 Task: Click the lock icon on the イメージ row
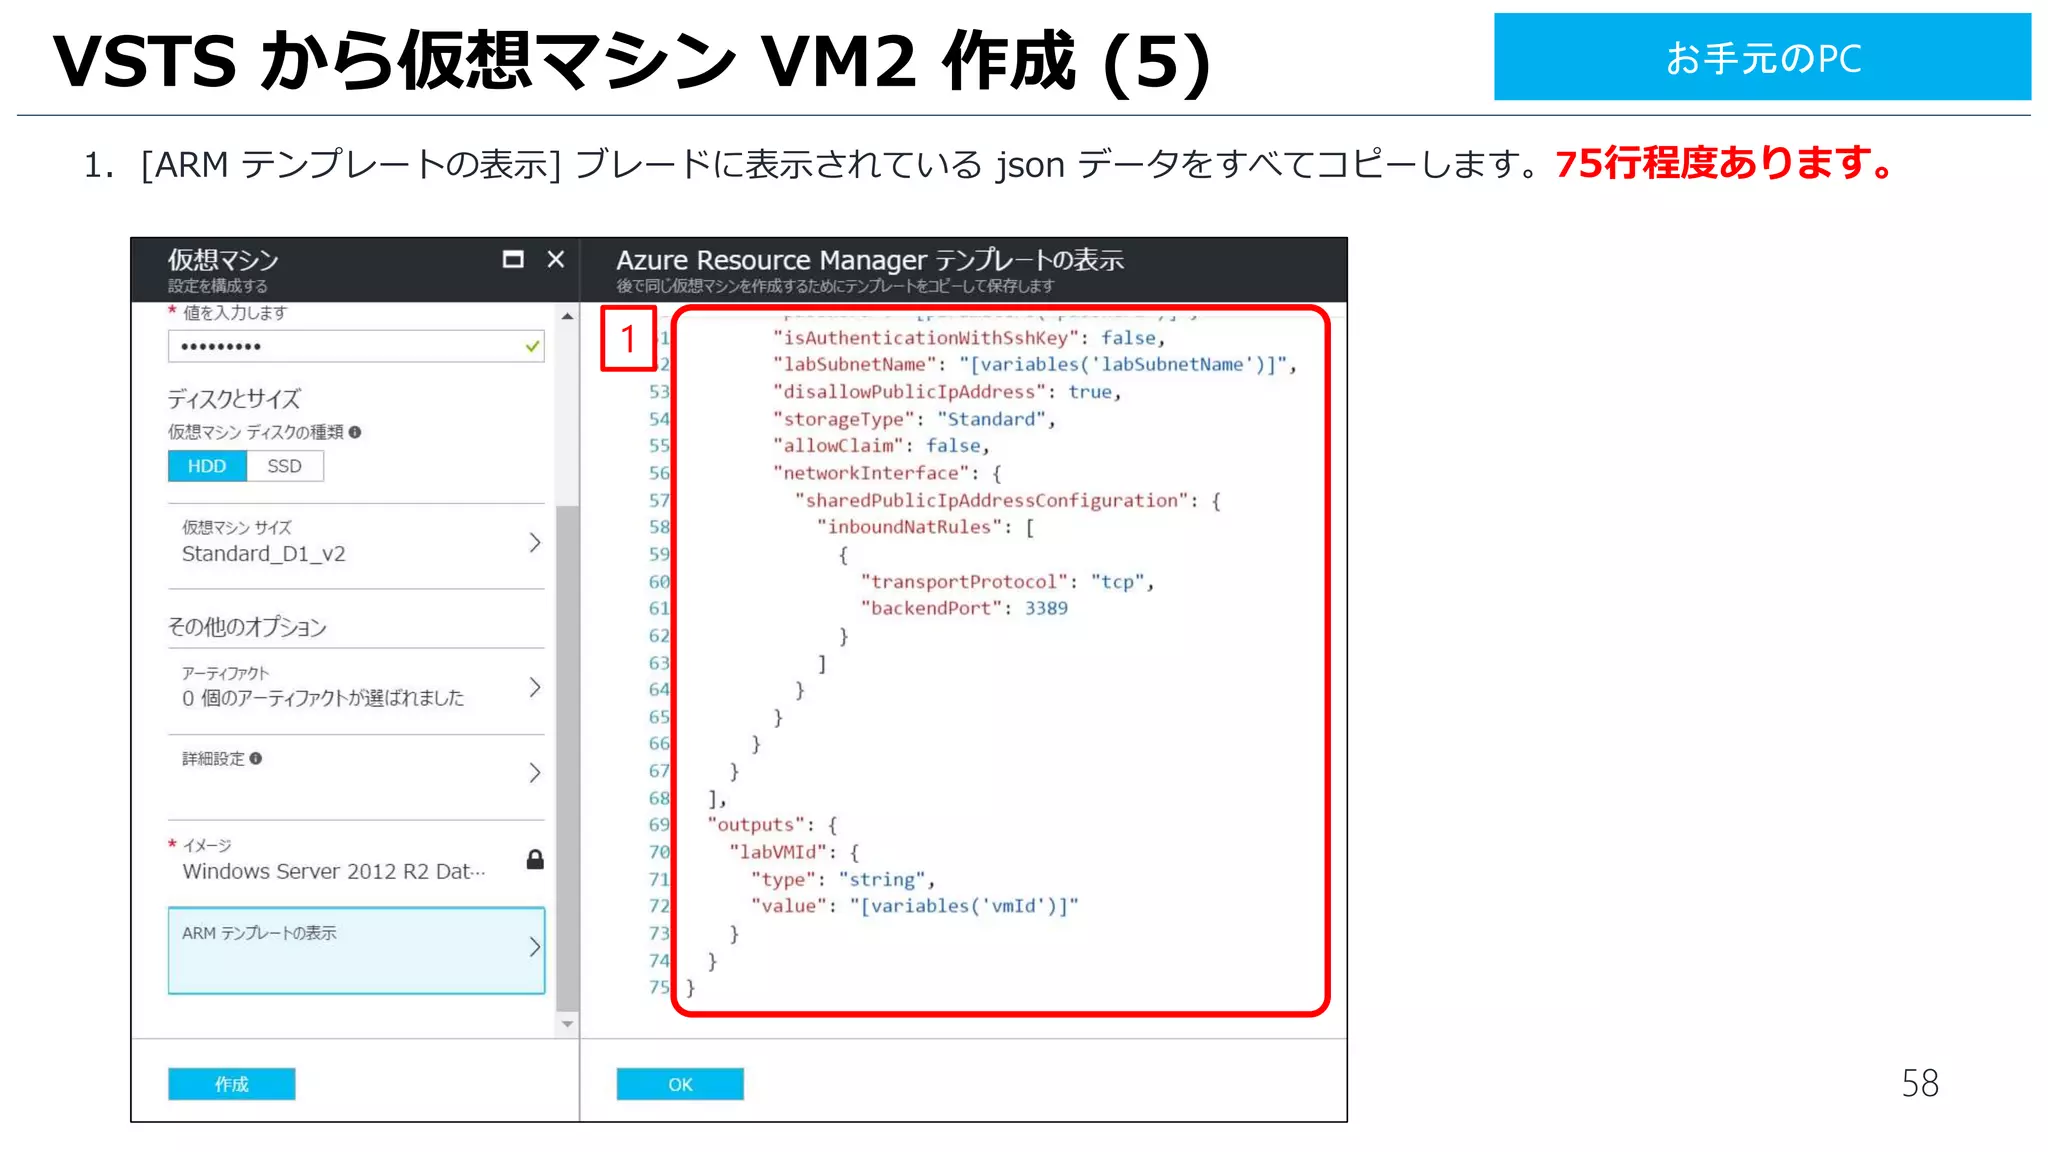point(535,860)
